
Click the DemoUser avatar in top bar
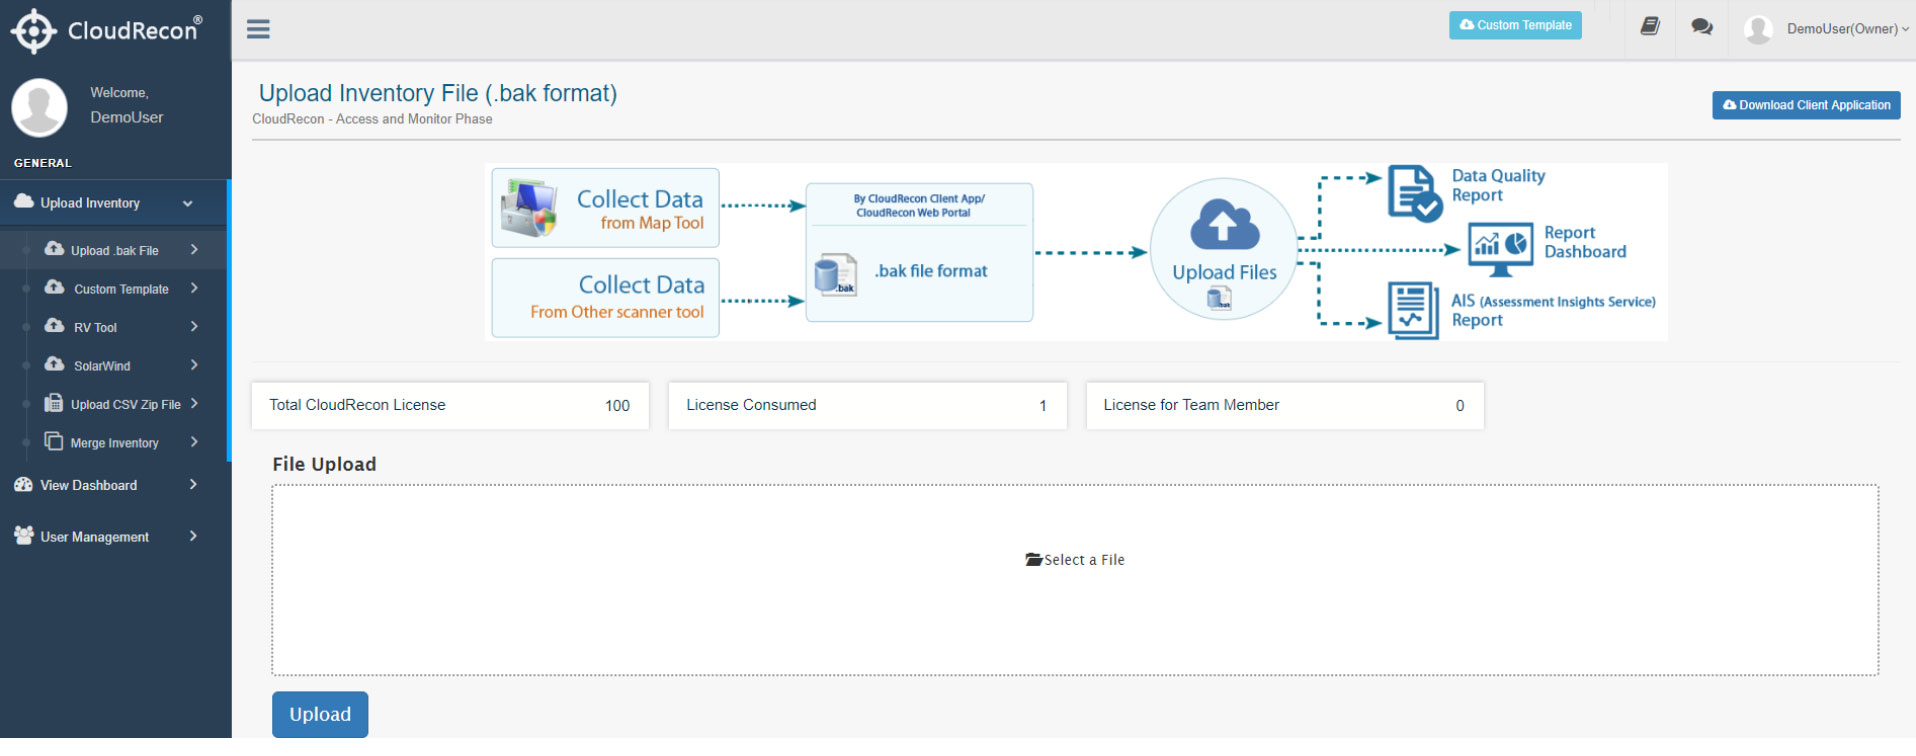pos(1758,29)
